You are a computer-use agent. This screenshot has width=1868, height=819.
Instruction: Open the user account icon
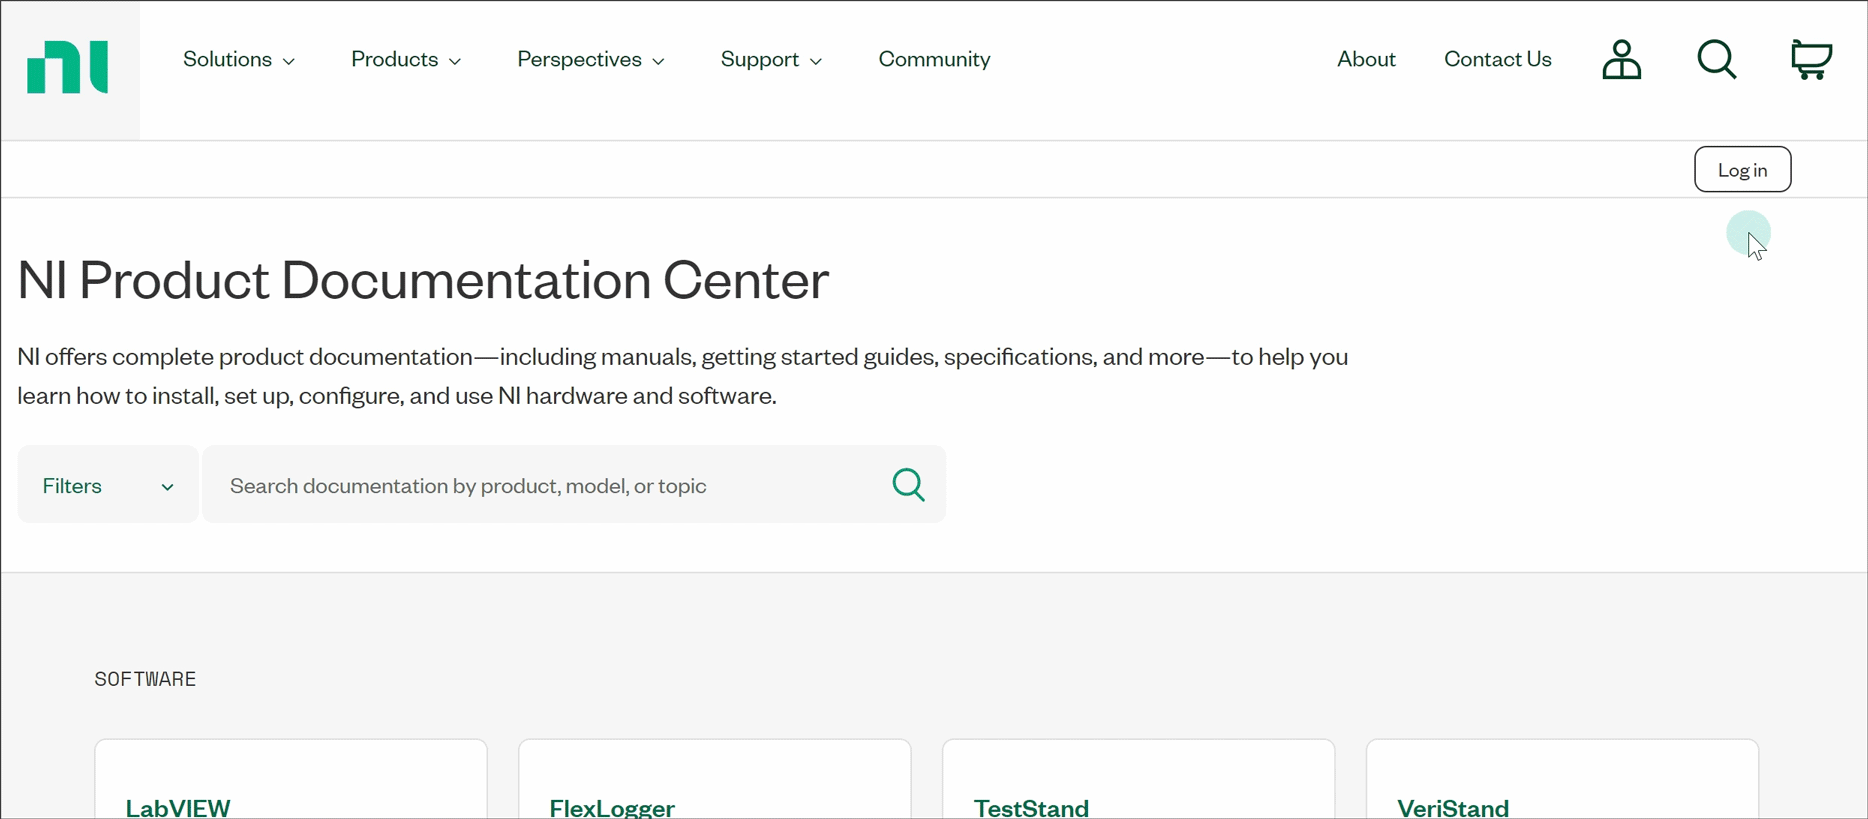tap(1621, 60)
